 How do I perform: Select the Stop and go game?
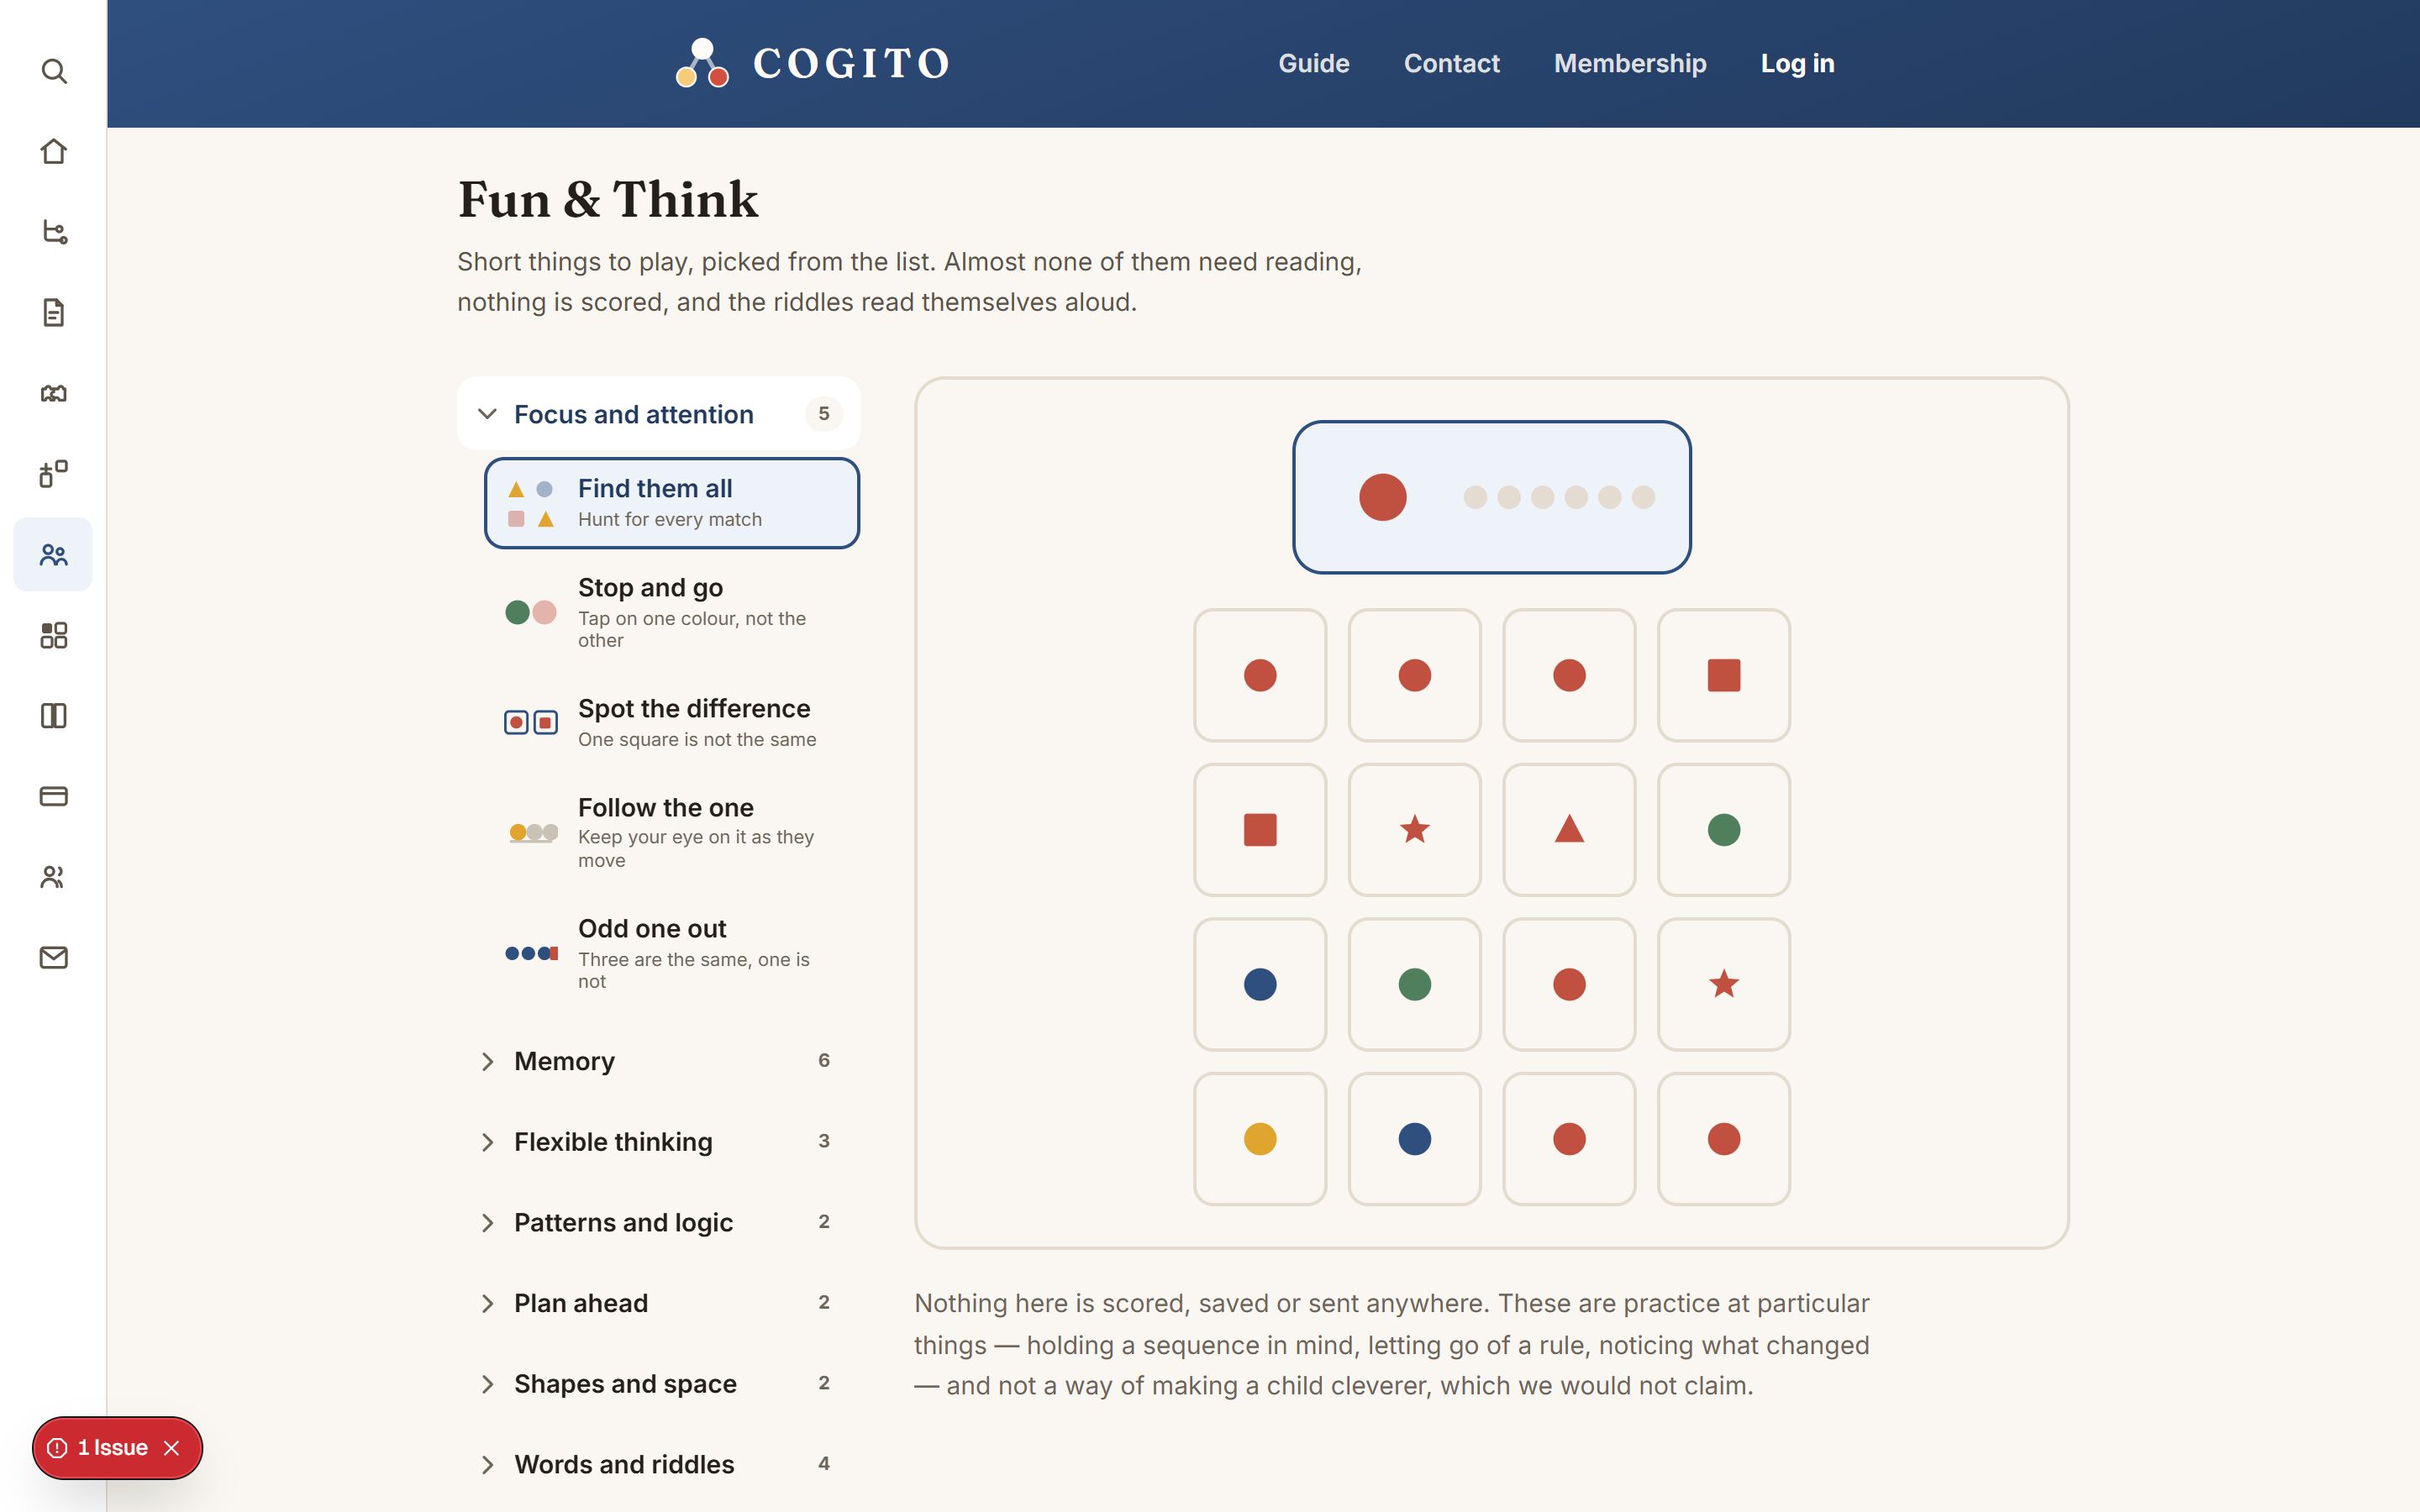click(x=672, y=612)
